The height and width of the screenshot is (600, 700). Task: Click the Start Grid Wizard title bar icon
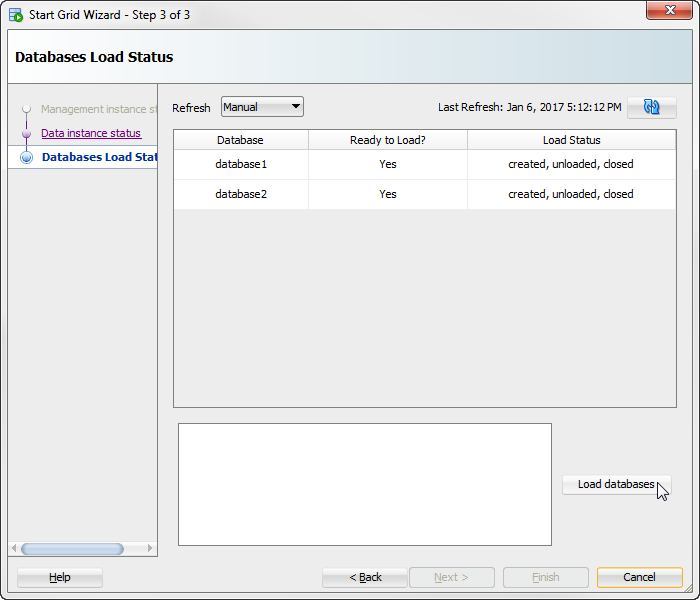point(16,15)
